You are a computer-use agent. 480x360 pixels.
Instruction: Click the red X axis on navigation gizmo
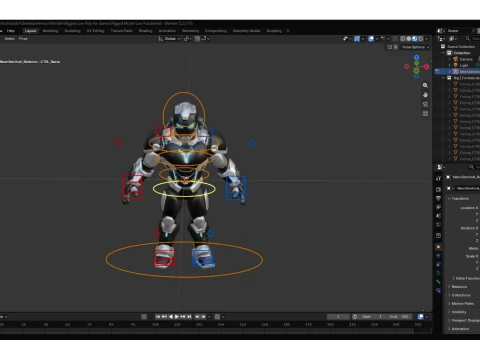coord(426,67)
